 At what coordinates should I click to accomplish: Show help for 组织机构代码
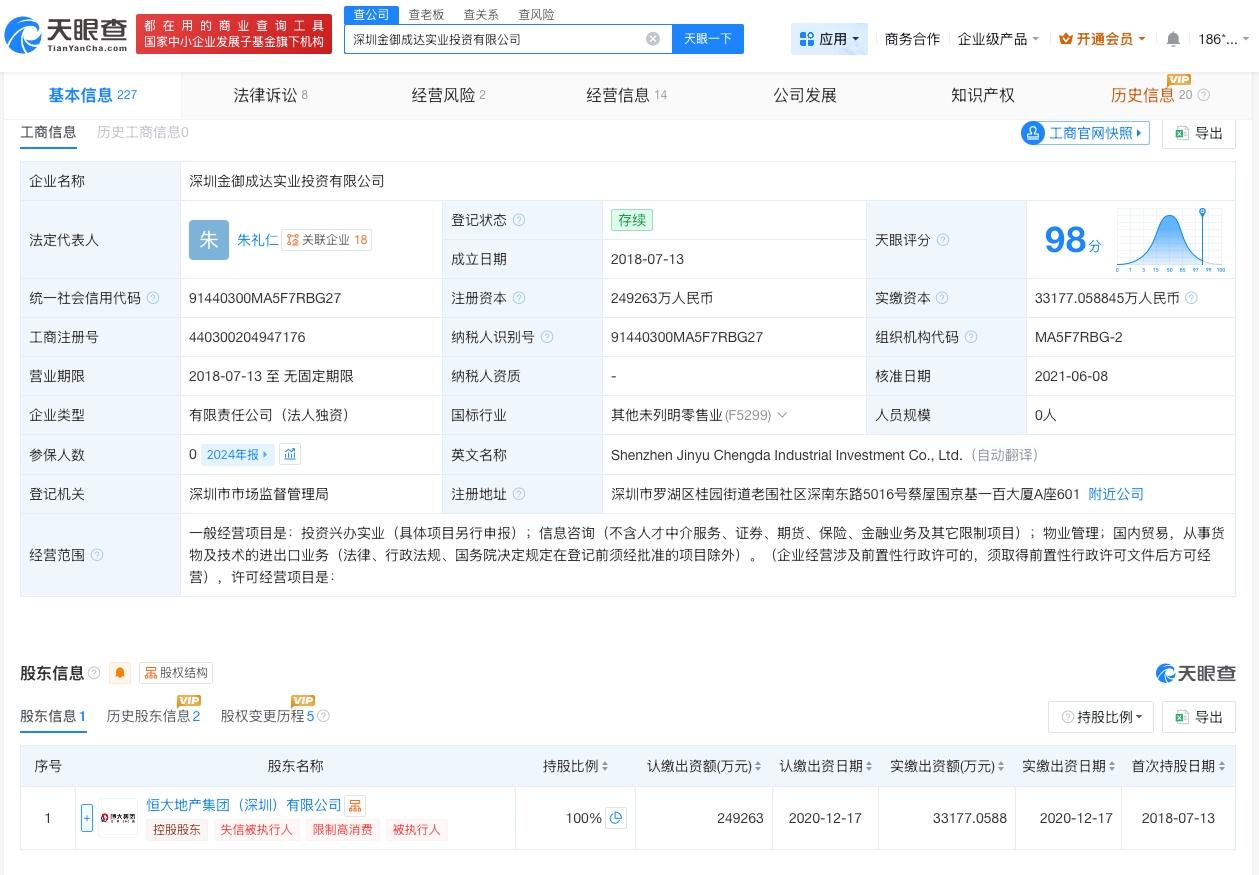[970, 337]
